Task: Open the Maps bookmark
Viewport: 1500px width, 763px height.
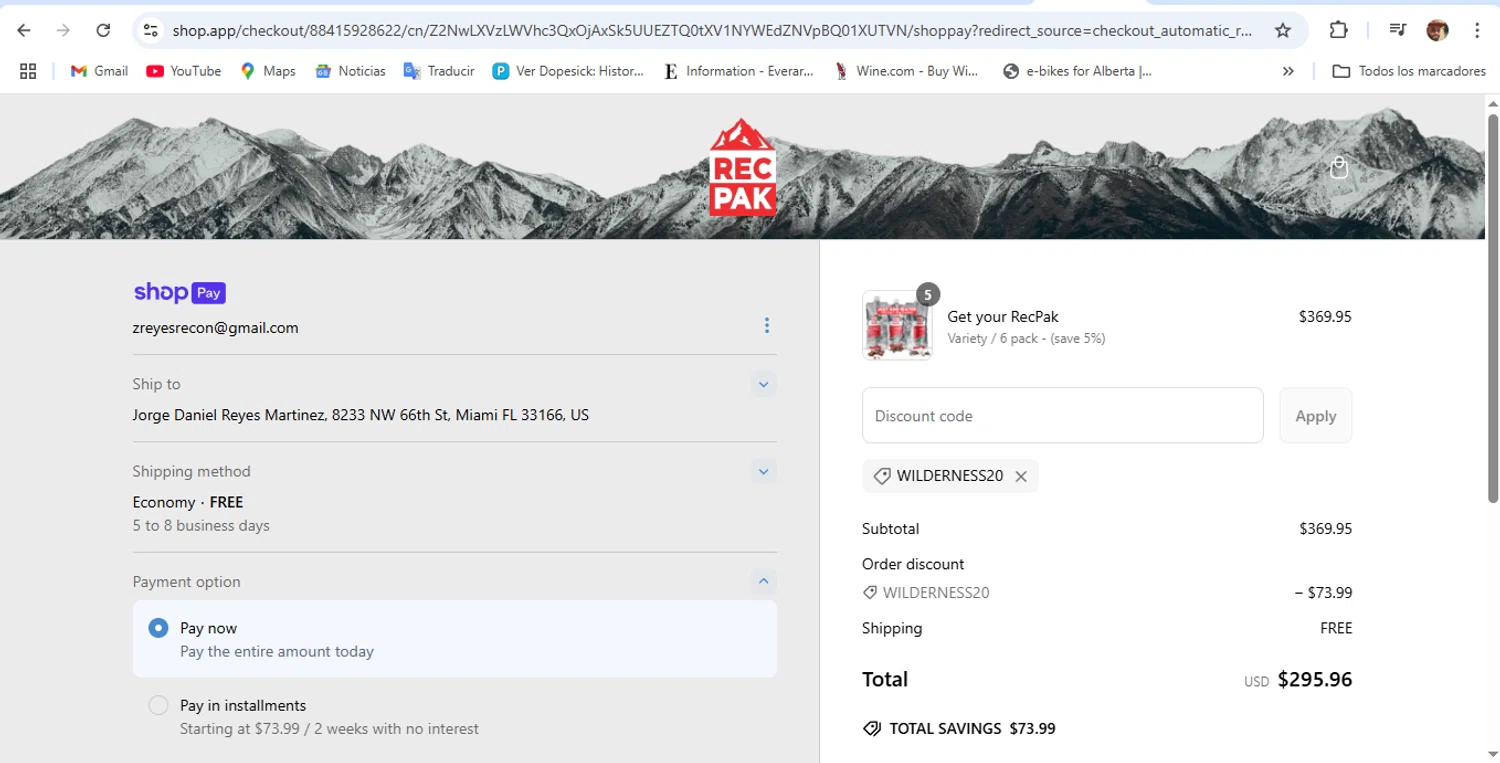Action: [x=268, y=71]
